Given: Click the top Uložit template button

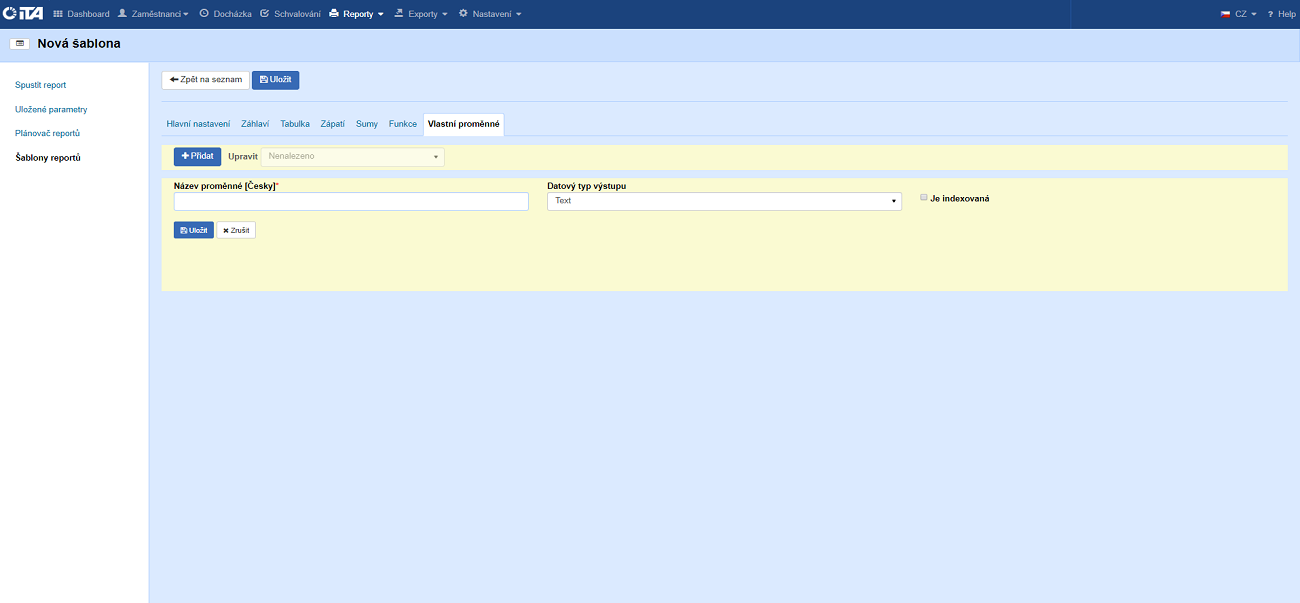Looking at the screenshot, I should tap(275, 80).
